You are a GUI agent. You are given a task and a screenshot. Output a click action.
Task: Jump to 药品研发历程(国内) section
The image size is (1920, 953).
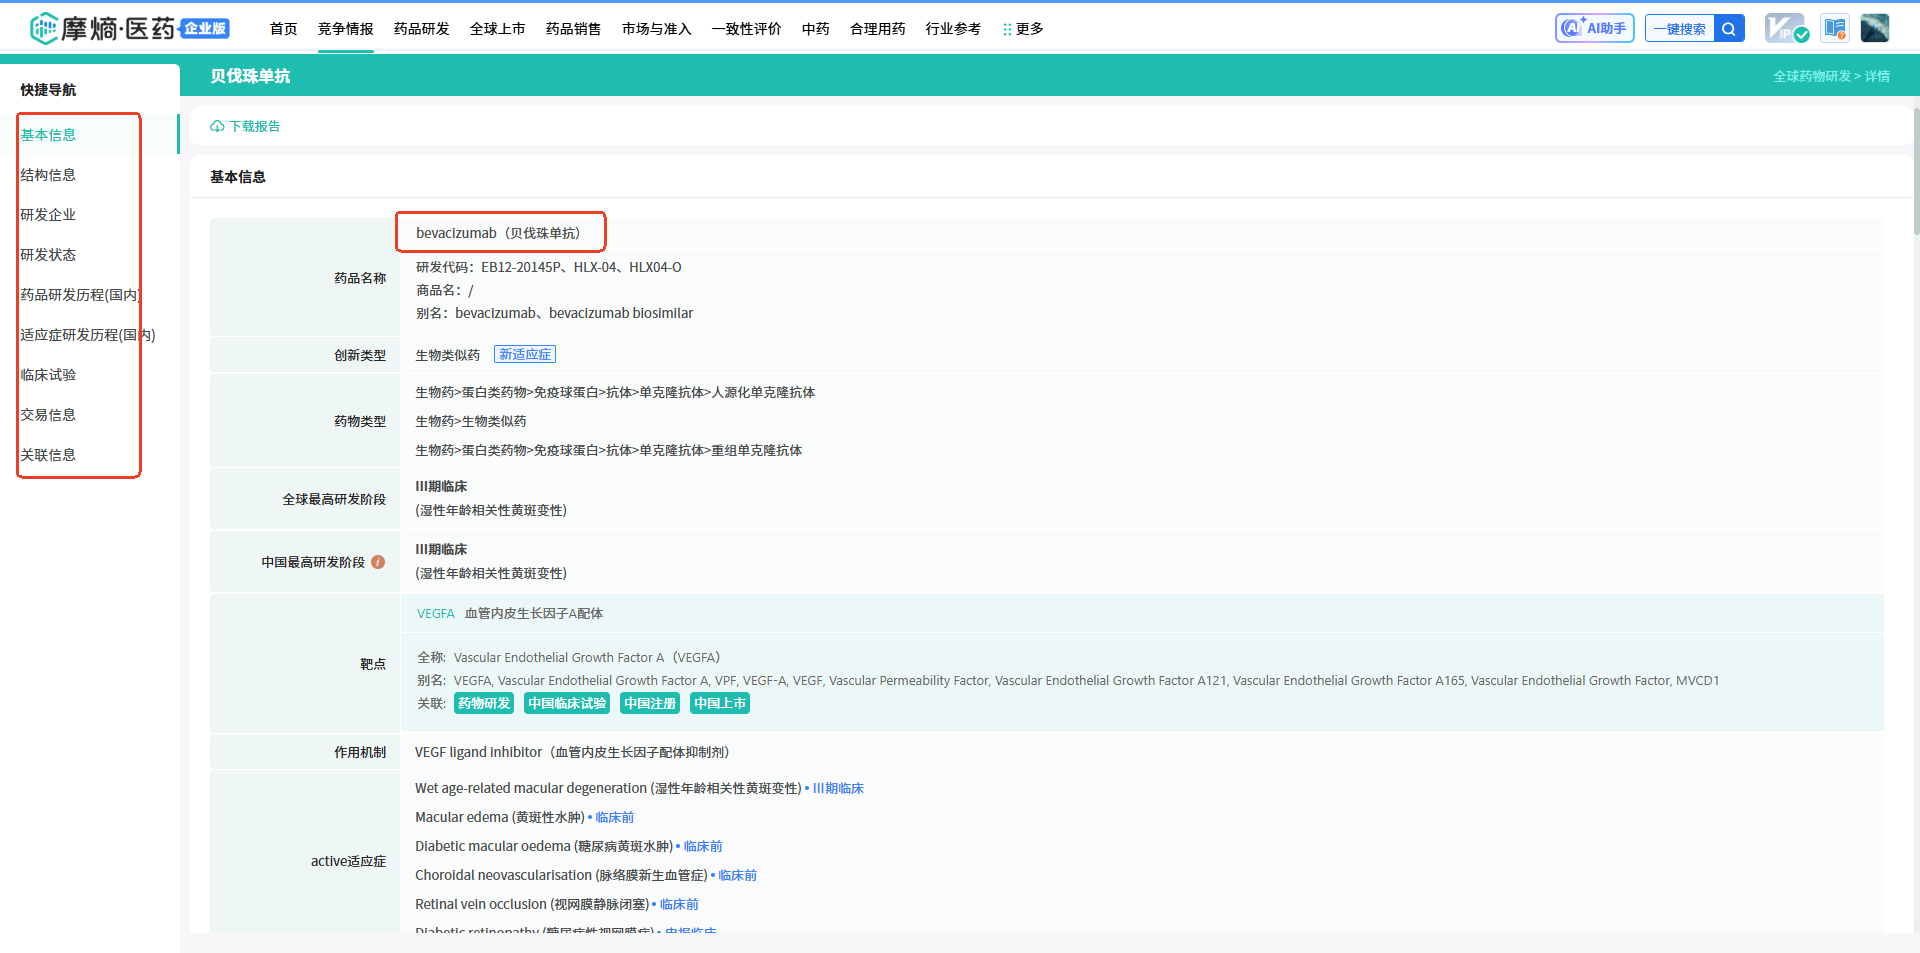coord(80,295)
